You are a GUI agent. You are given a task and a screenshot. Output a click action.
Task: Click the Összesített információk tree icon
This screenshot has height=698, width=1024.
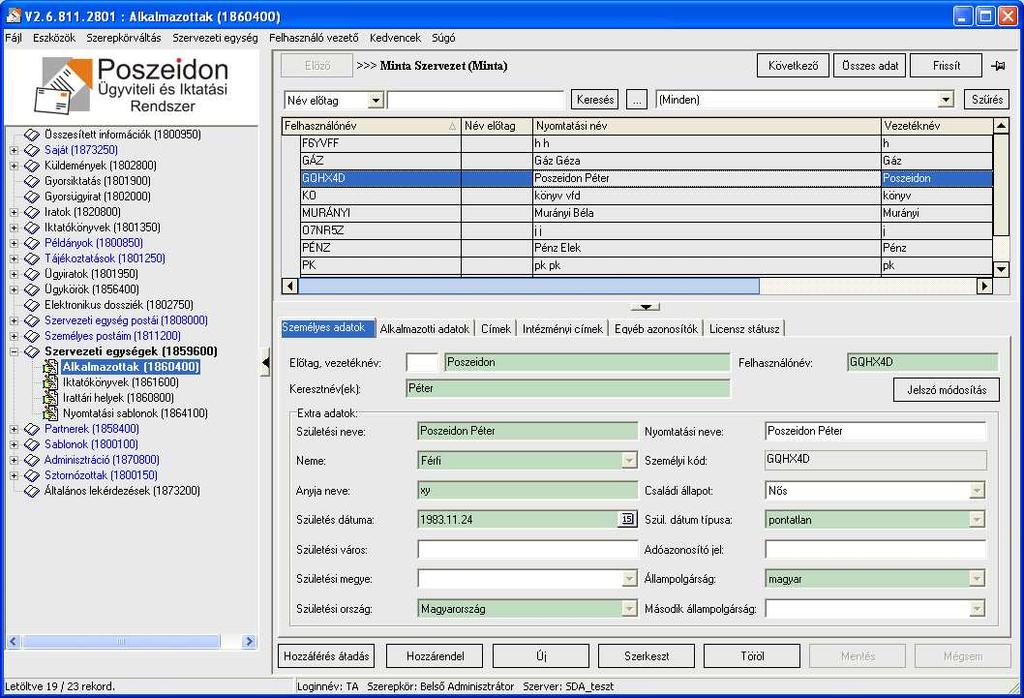point(31,135)
